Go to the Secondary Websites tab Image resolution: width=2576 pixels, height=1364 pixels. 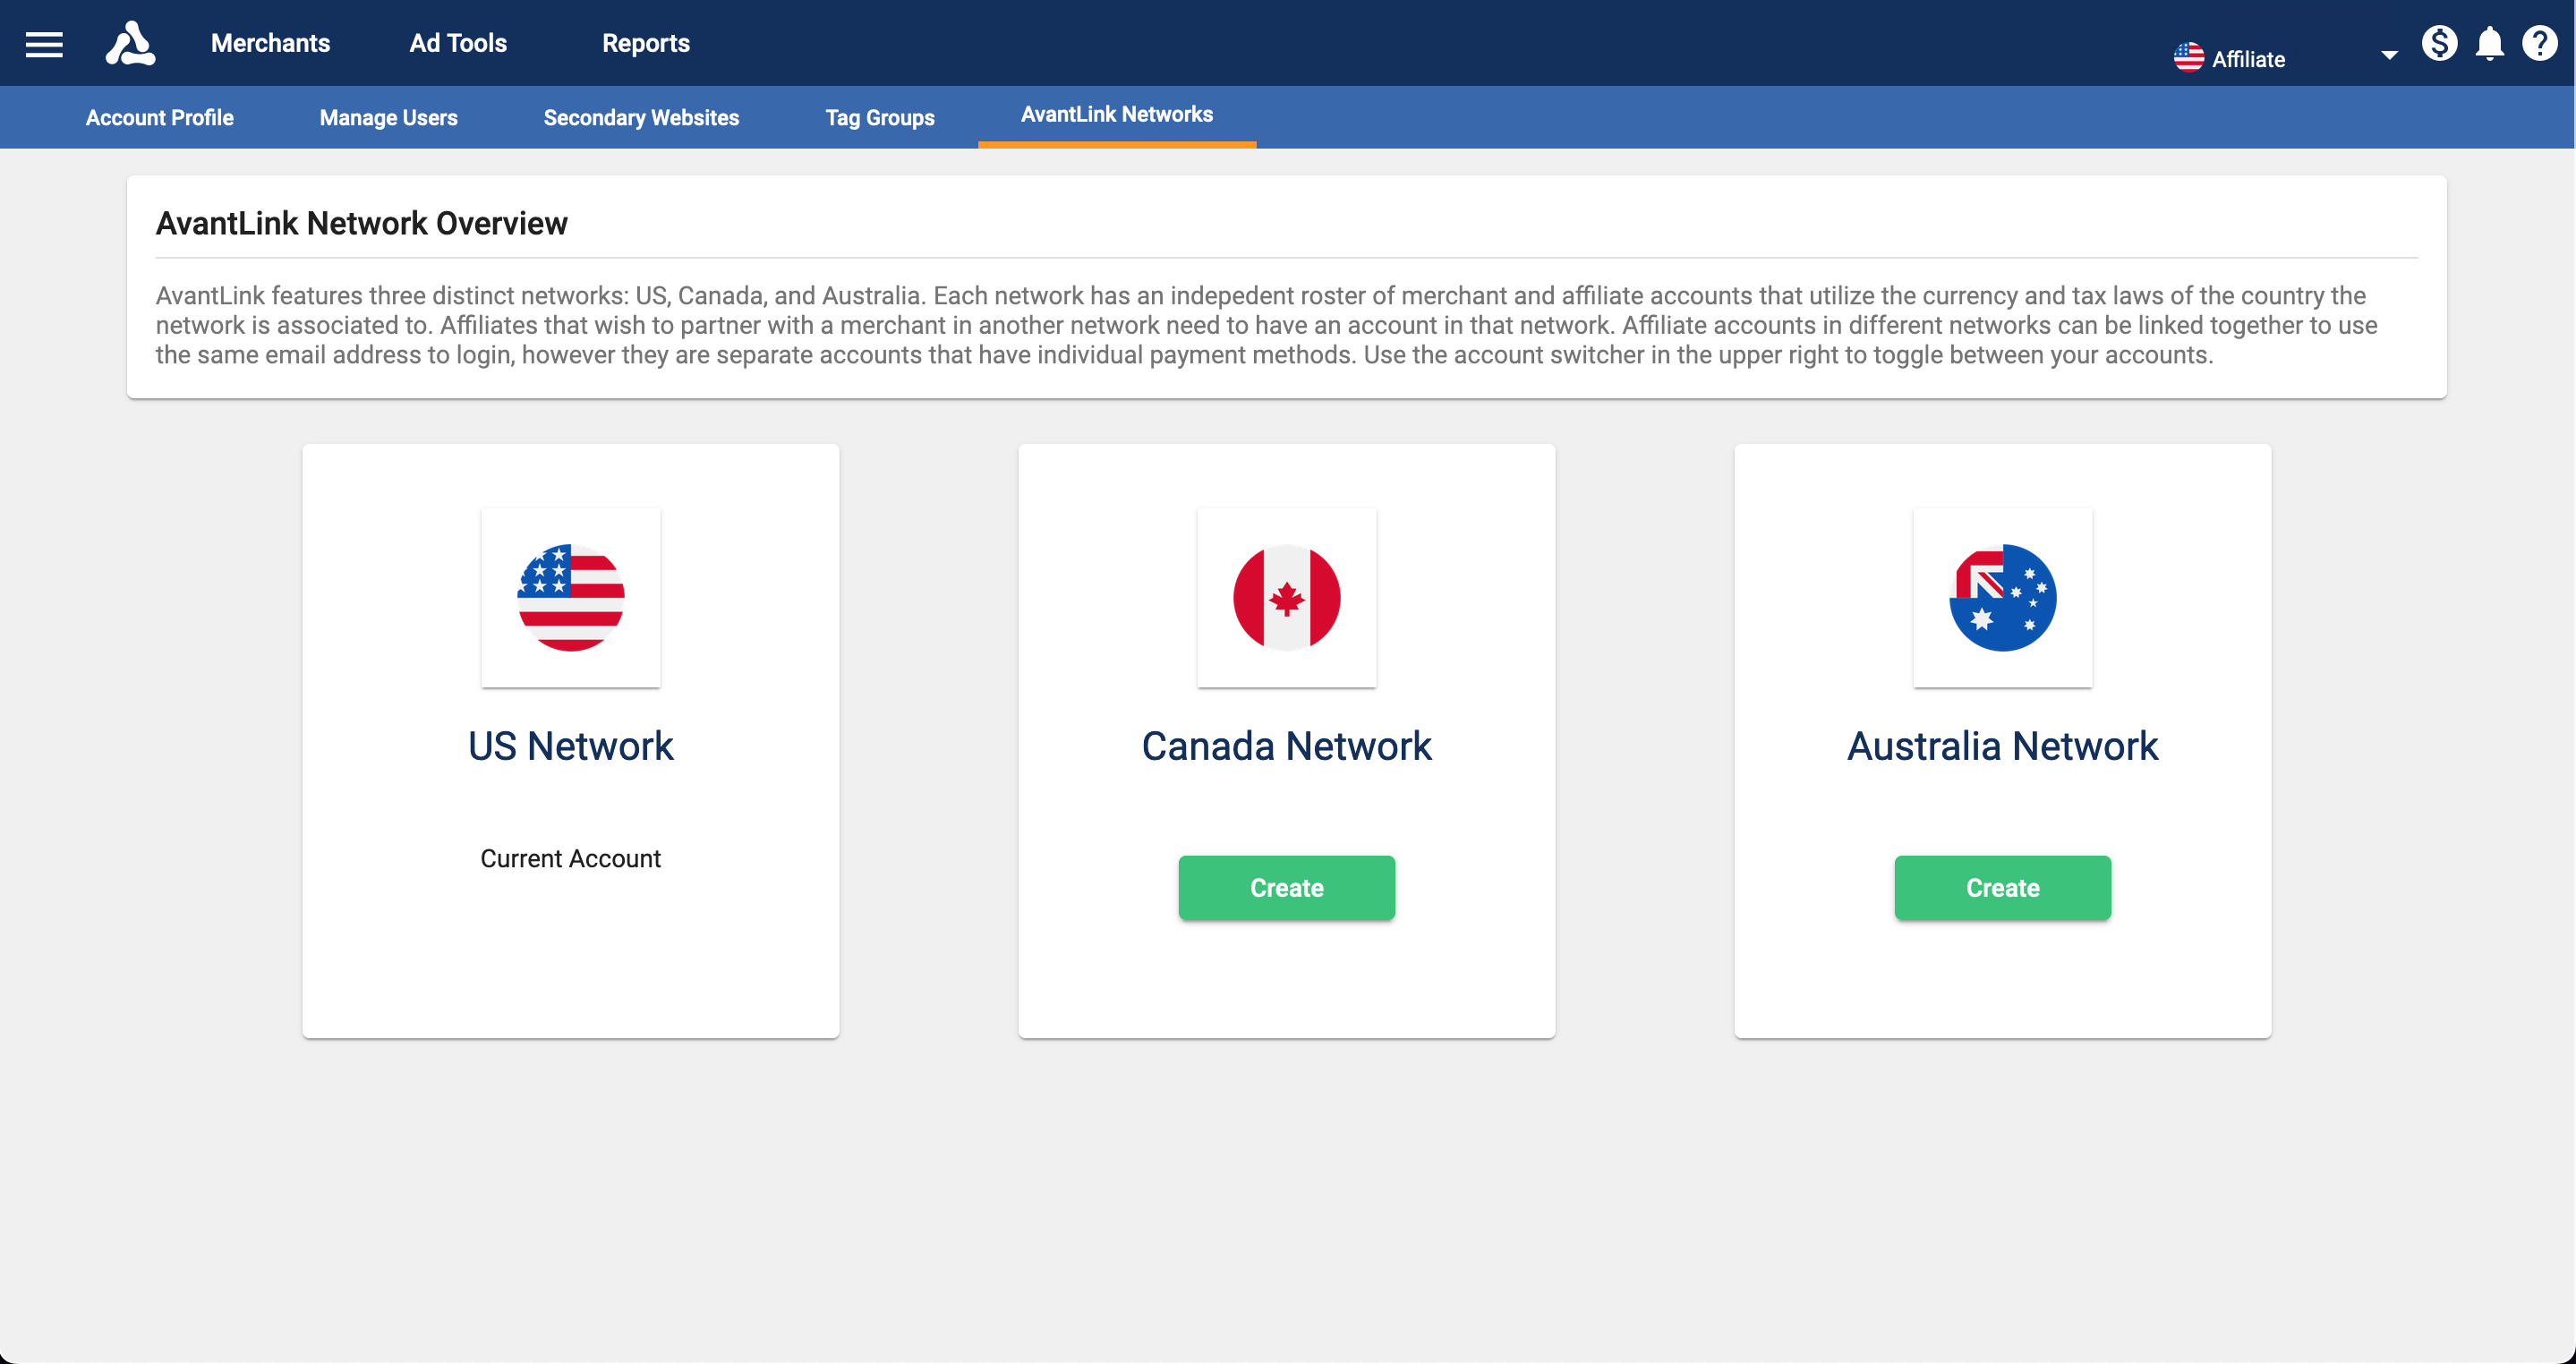[x=641, y=117]
